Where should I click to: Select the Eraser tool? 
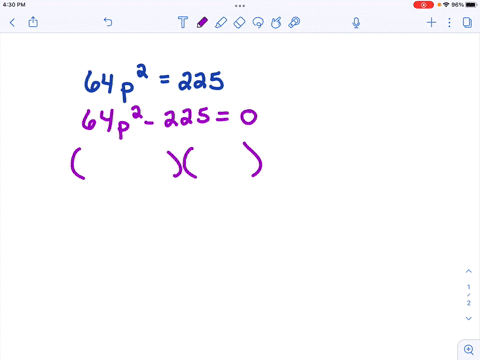point(239,23)
